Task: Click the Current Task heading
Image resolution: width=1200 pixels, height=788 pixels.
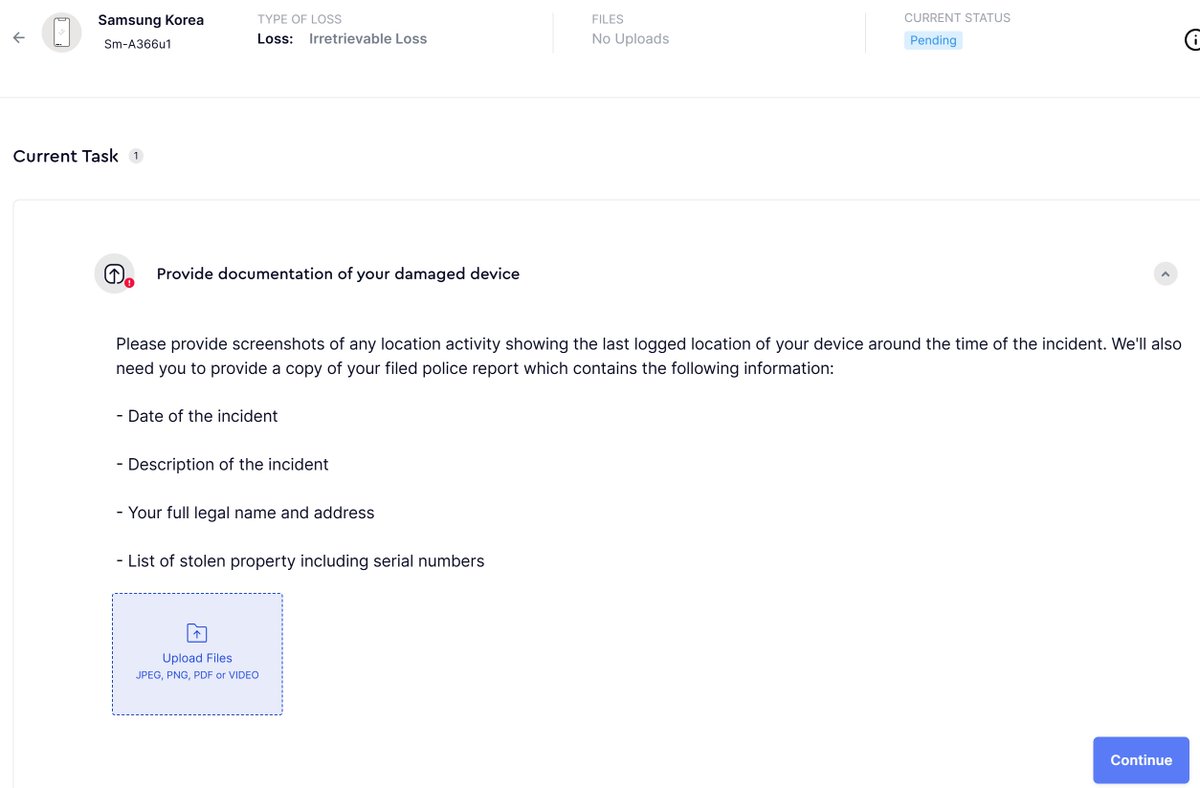Action: [x=66, y=156]
